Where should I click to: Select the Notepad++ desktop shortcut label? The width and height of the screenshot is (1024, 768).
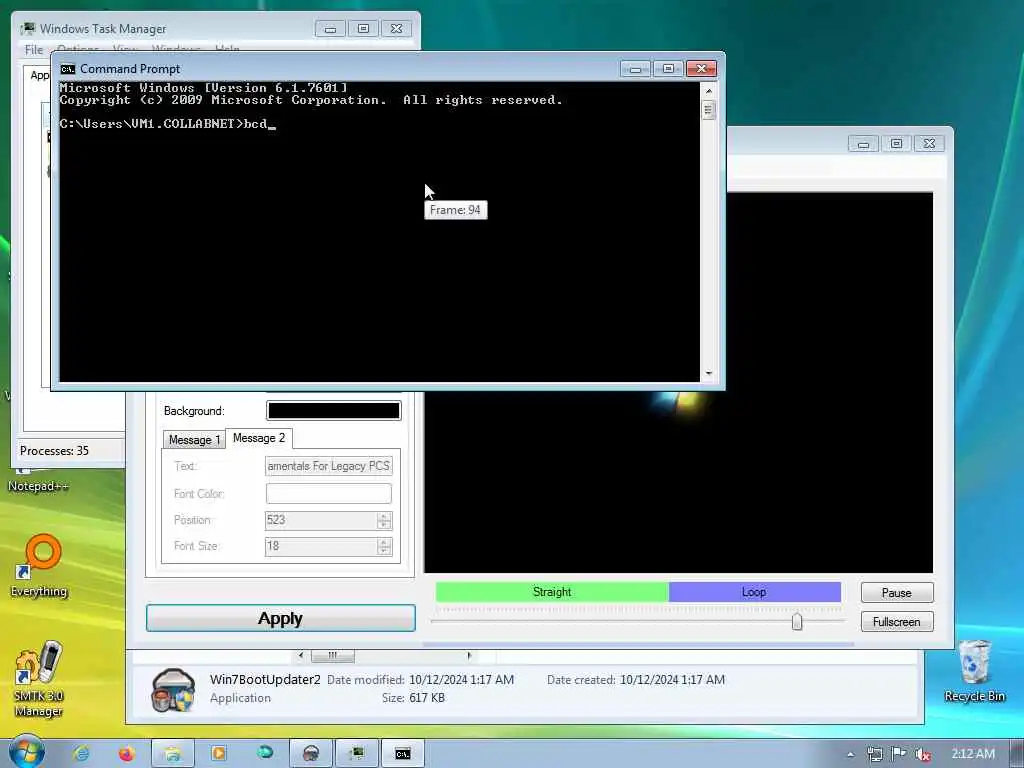pyautogui.click(x=38, y=486)
